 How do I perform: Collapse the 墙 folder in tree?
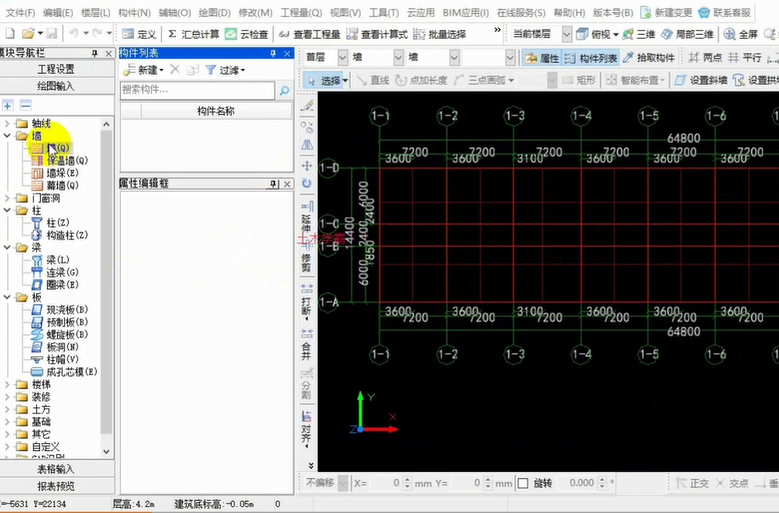pyautogui.click(x=7, y=136)
